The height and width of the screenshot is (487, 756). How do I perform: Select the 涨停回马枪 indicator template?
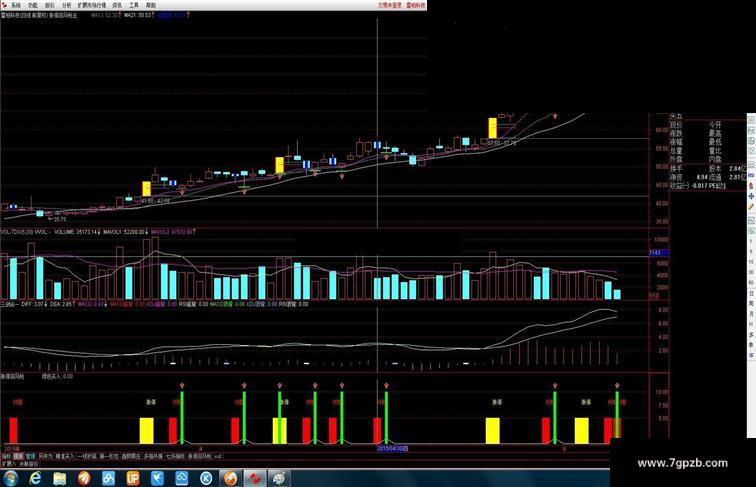coord(200,456)
